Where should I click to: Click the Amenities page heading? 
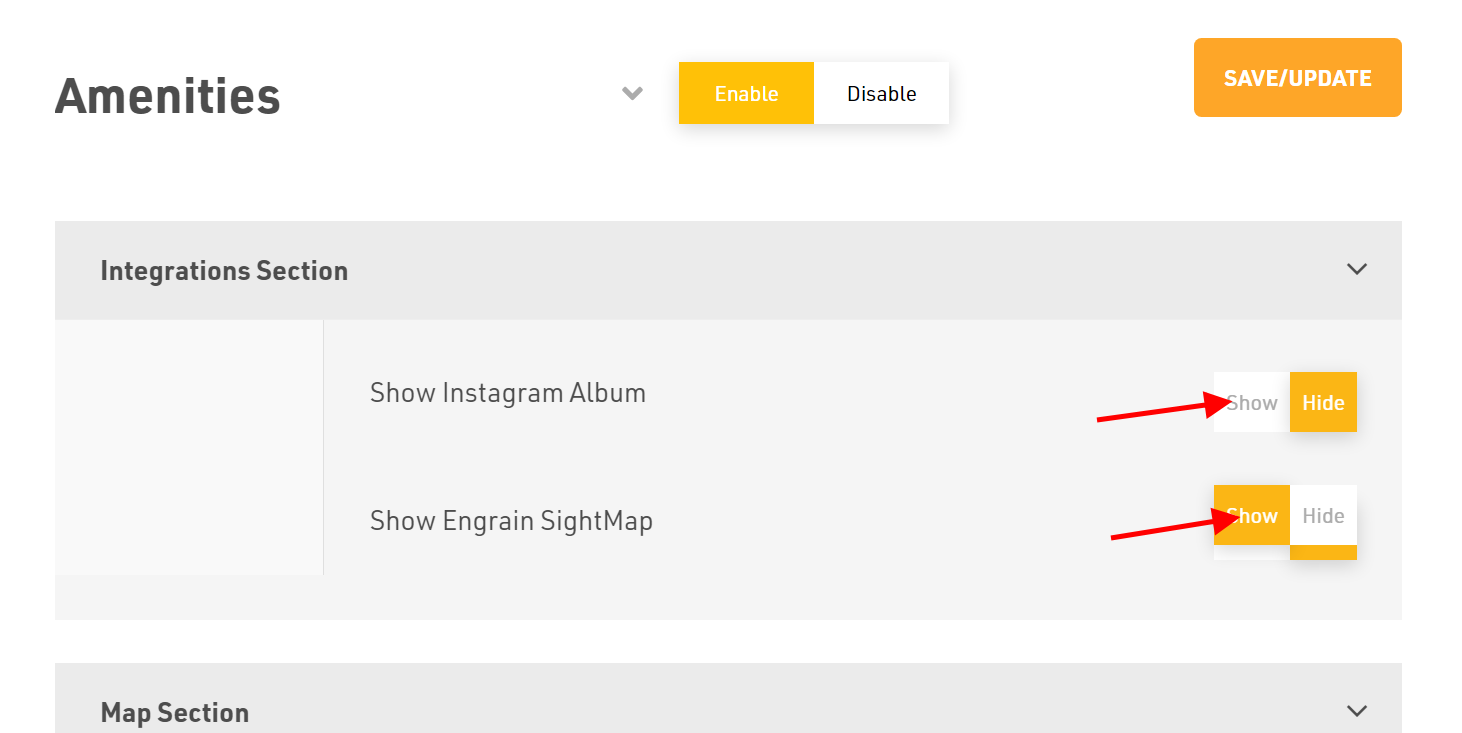click(168, 96)
